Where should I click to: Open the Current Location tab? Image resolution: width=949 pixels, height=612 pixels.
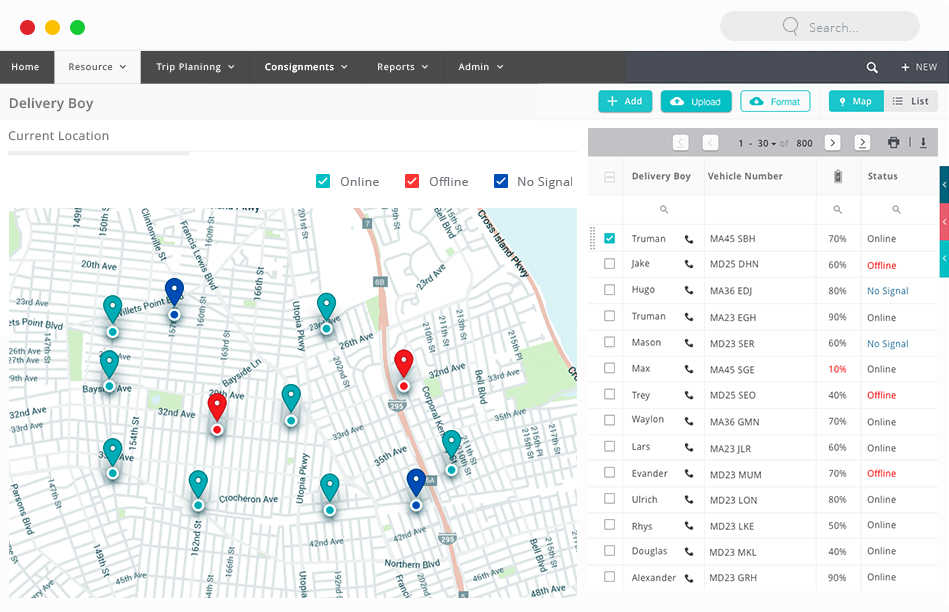coord(59,136)
